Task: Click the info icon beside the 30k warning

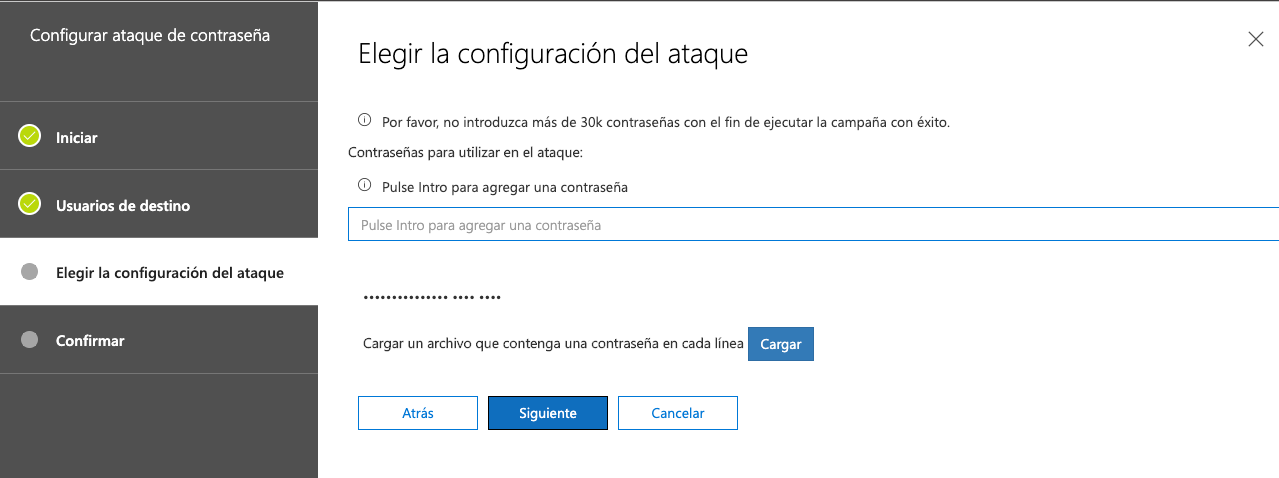Action: [365, 120]
